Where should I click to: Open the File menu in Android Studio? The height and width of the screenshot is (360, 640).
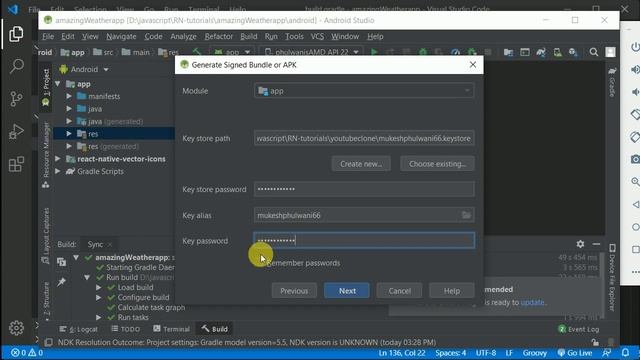coord(48,36)
